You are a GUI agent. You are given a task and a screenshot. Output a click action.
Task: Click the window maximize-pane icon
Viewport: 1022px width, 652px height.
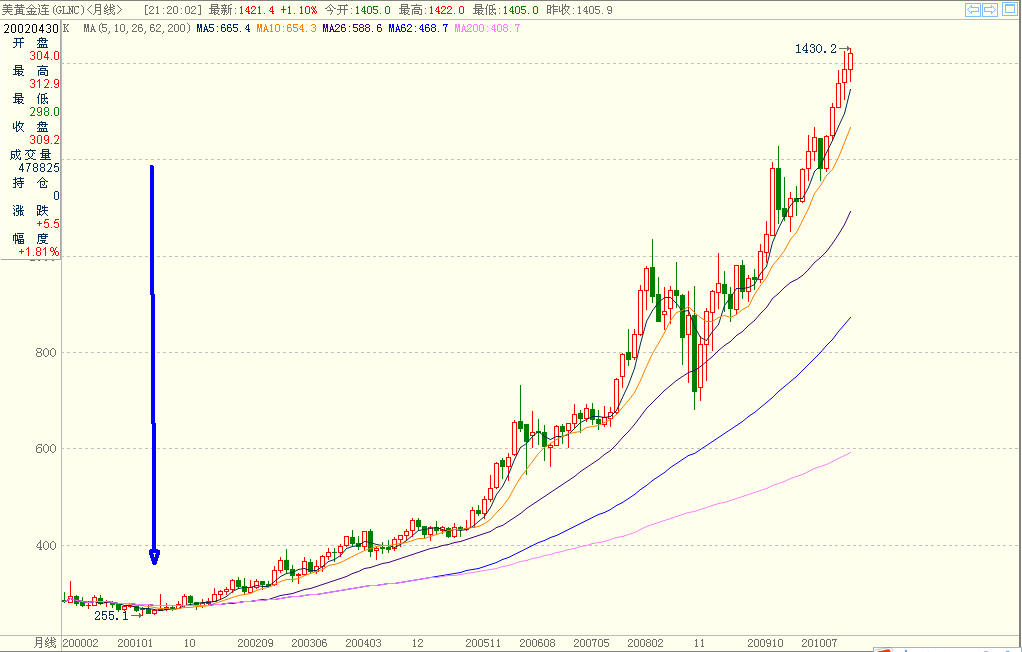click(1009, 10)
